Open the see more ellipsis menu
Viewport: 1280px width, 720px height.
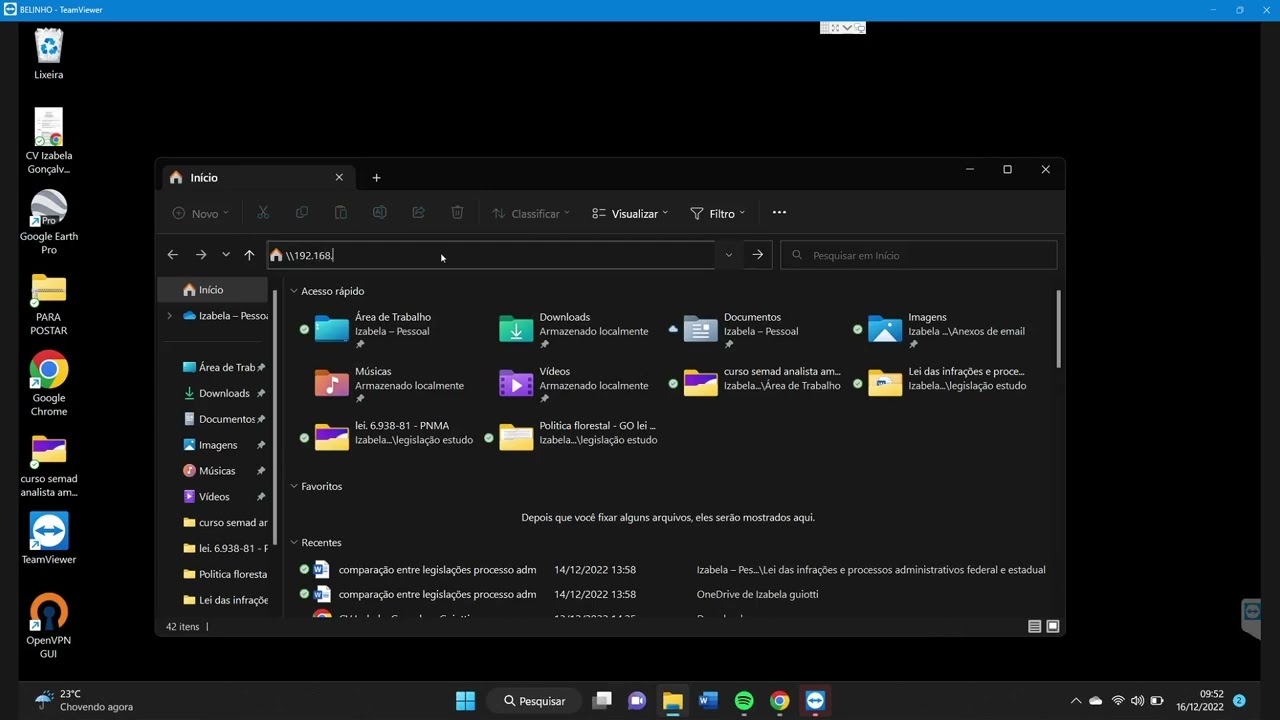pyautogui.click(x=779, y=213)
